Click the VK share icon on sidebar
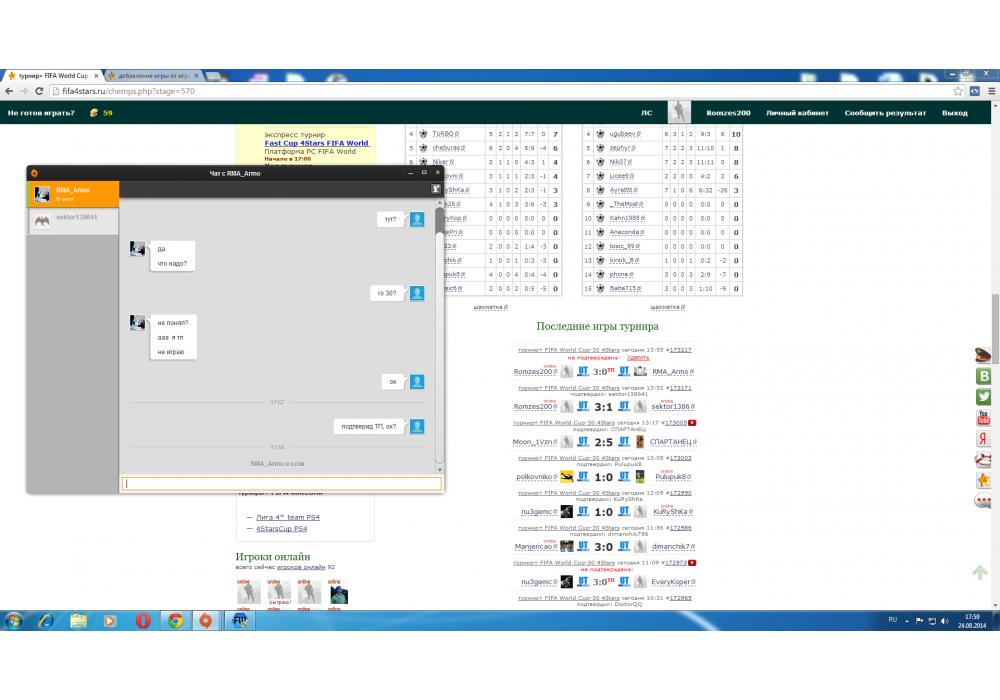Screen dimensions: 1000x700 [x=983, y=376]
